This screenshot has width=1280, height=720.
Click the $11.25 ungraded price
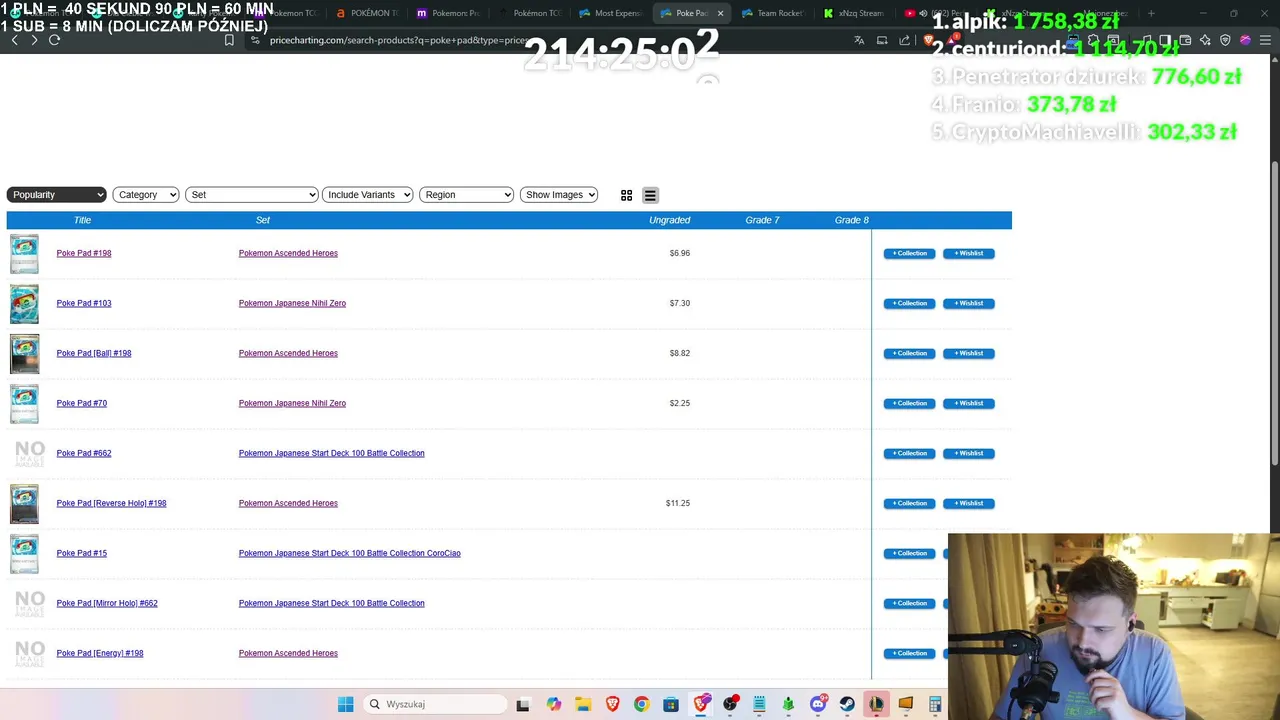pyautogui.click(x=678, y=503)
